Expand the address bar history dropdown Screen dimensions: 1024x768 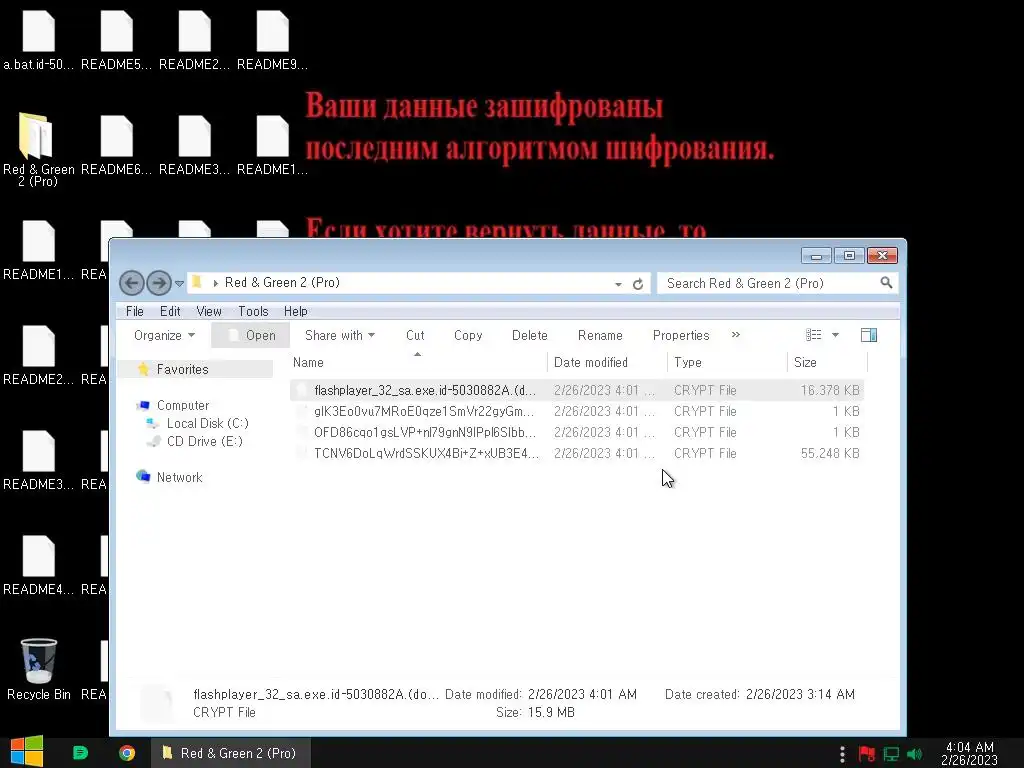[618, 284]
